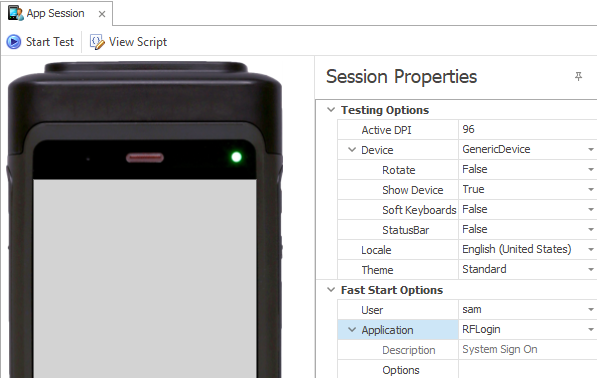This screenshot has height=378, width=597.
Task: Click the gray device emulator screen
Action: (145, 279)
